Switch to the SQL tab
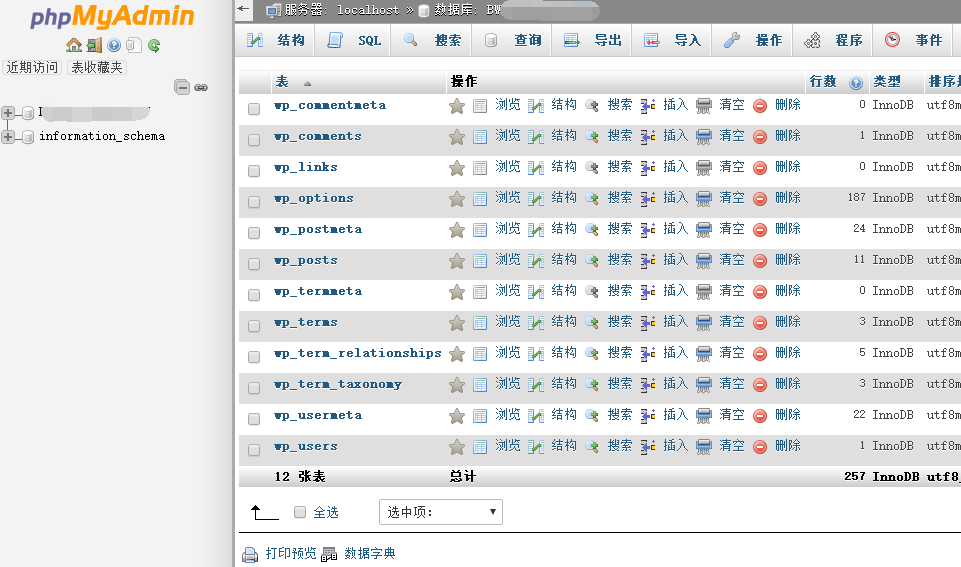 point(358,41)
